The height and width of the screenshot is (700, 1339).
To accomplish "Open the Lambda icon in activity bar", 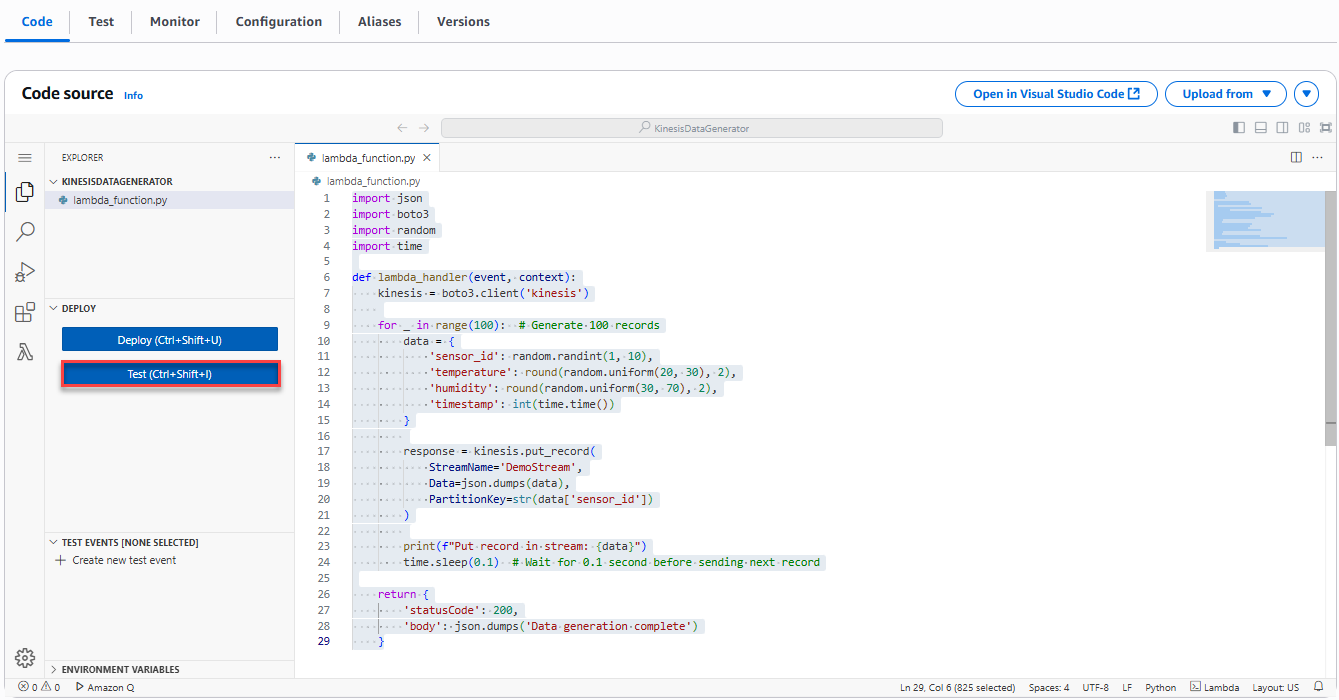I will point(25,352).
